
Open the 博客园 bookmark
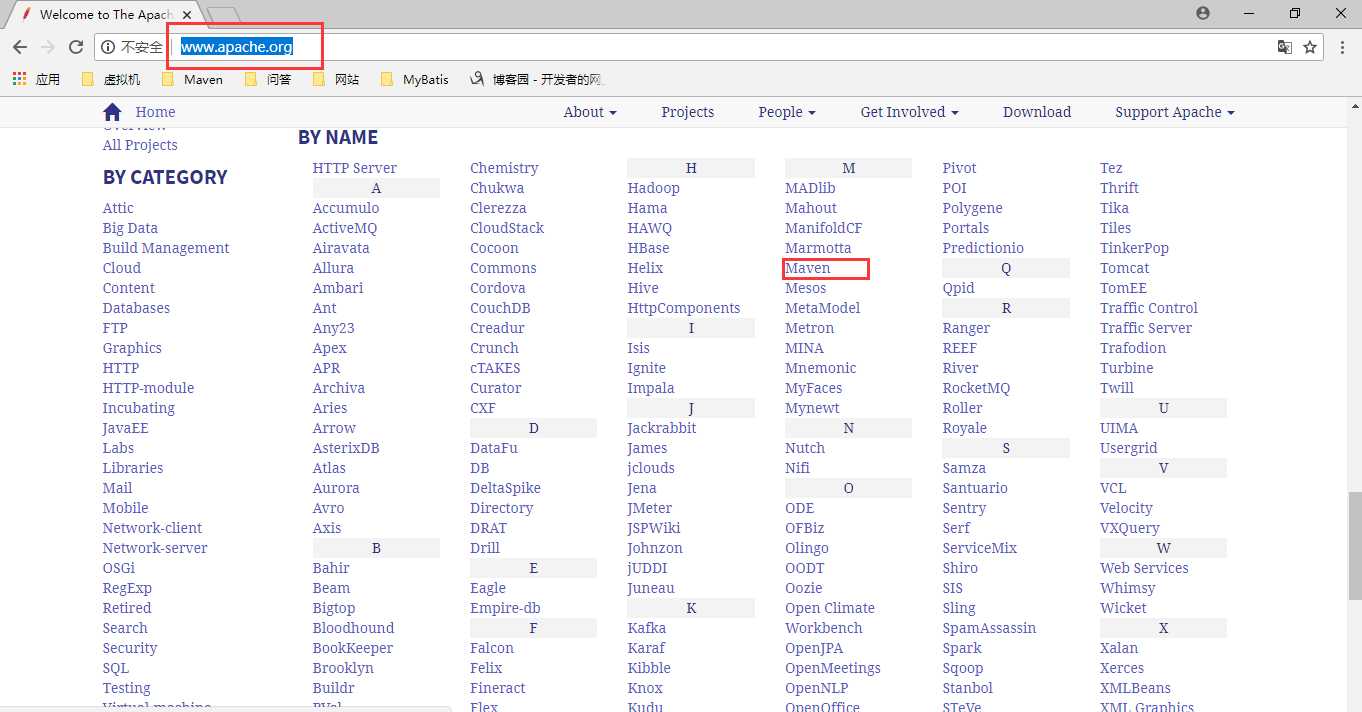point(537,79)
